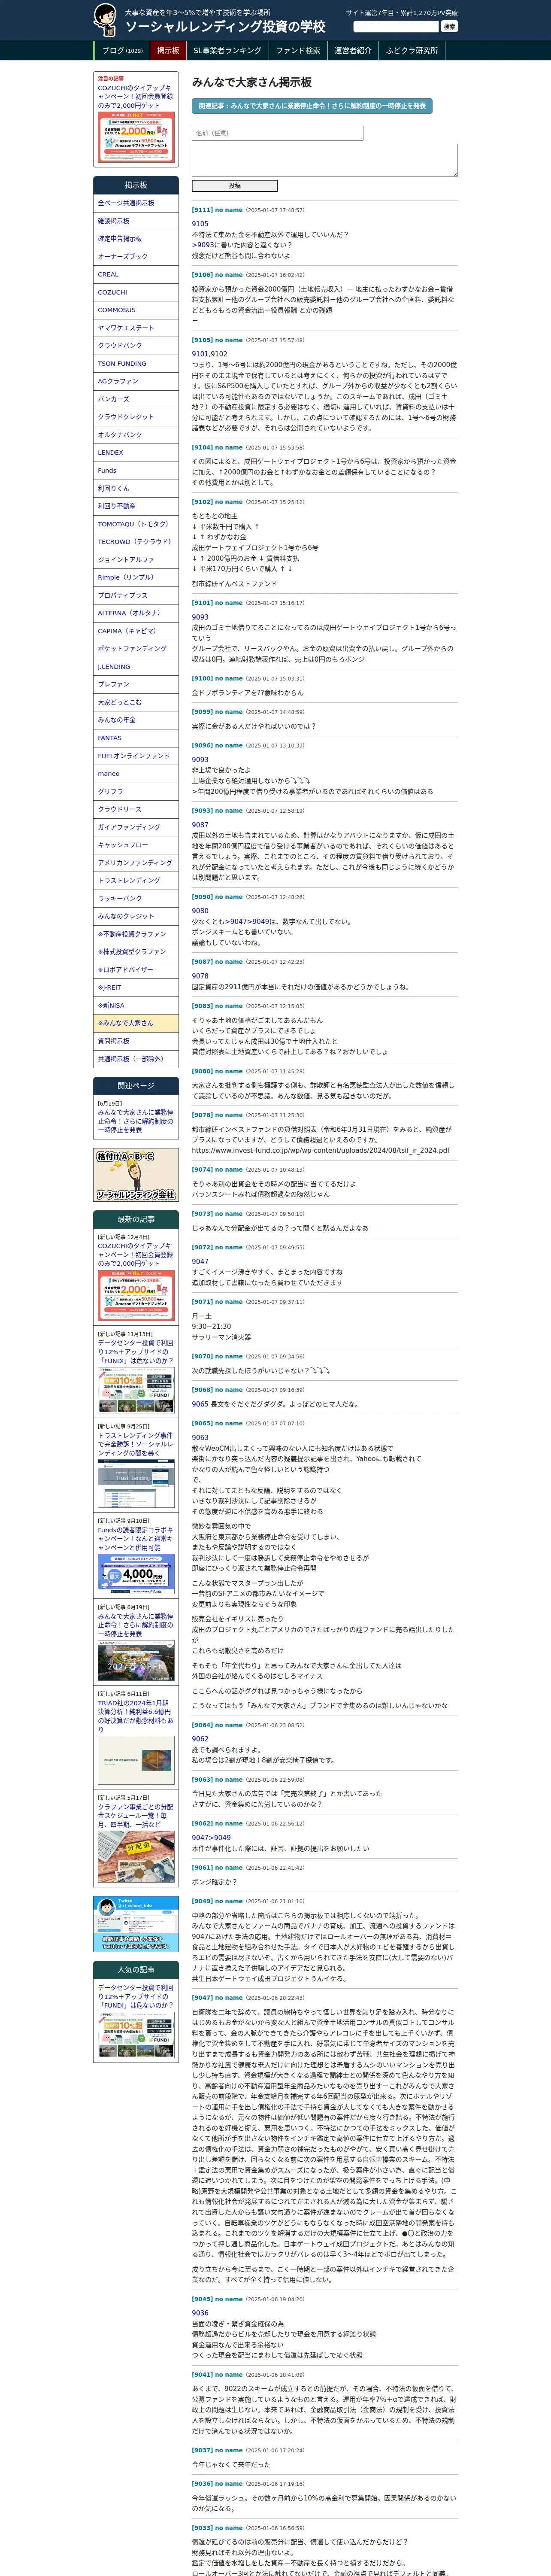
Task: Open ※J-REIT board link
Action: pyautogui.click(x=136, y=988)
